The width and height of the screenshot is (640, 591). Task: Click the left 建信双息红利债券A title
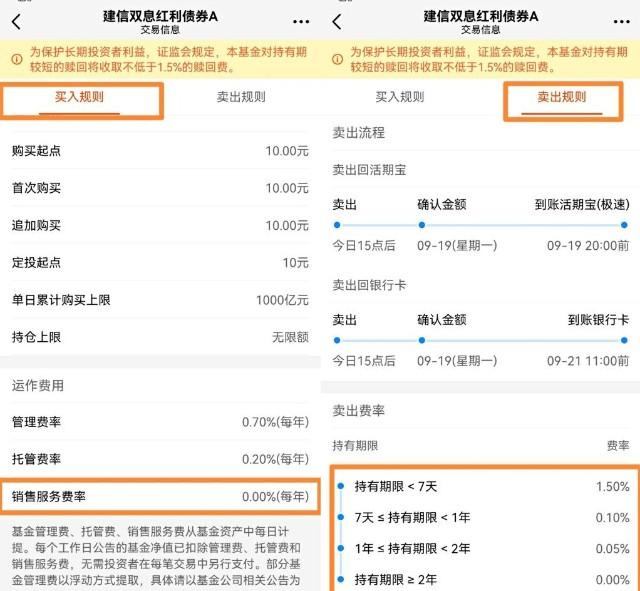[x=160, y=16]
